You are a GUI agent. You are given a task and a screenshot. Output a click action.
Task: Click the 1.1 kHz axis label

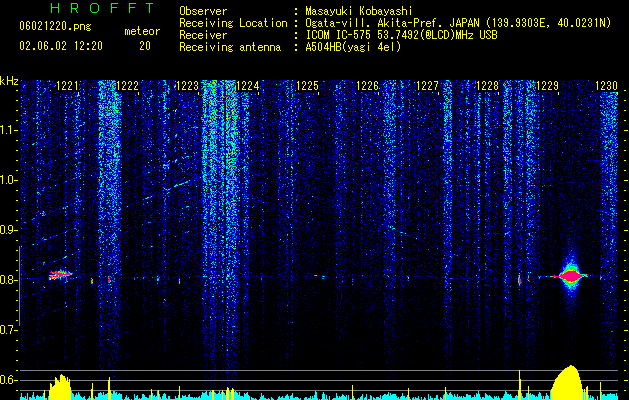click(9, 130)
